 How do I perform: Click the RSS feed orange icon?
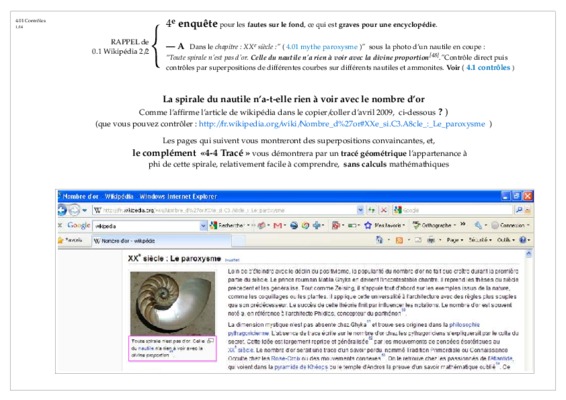pyautogui.click(x=399, y=240)
